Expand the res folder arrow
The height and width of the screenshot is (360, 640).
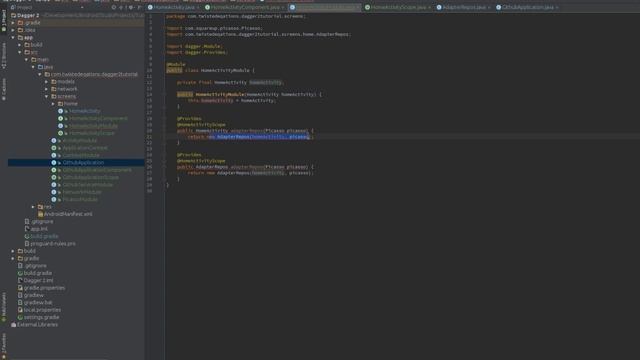click(33, 207)
